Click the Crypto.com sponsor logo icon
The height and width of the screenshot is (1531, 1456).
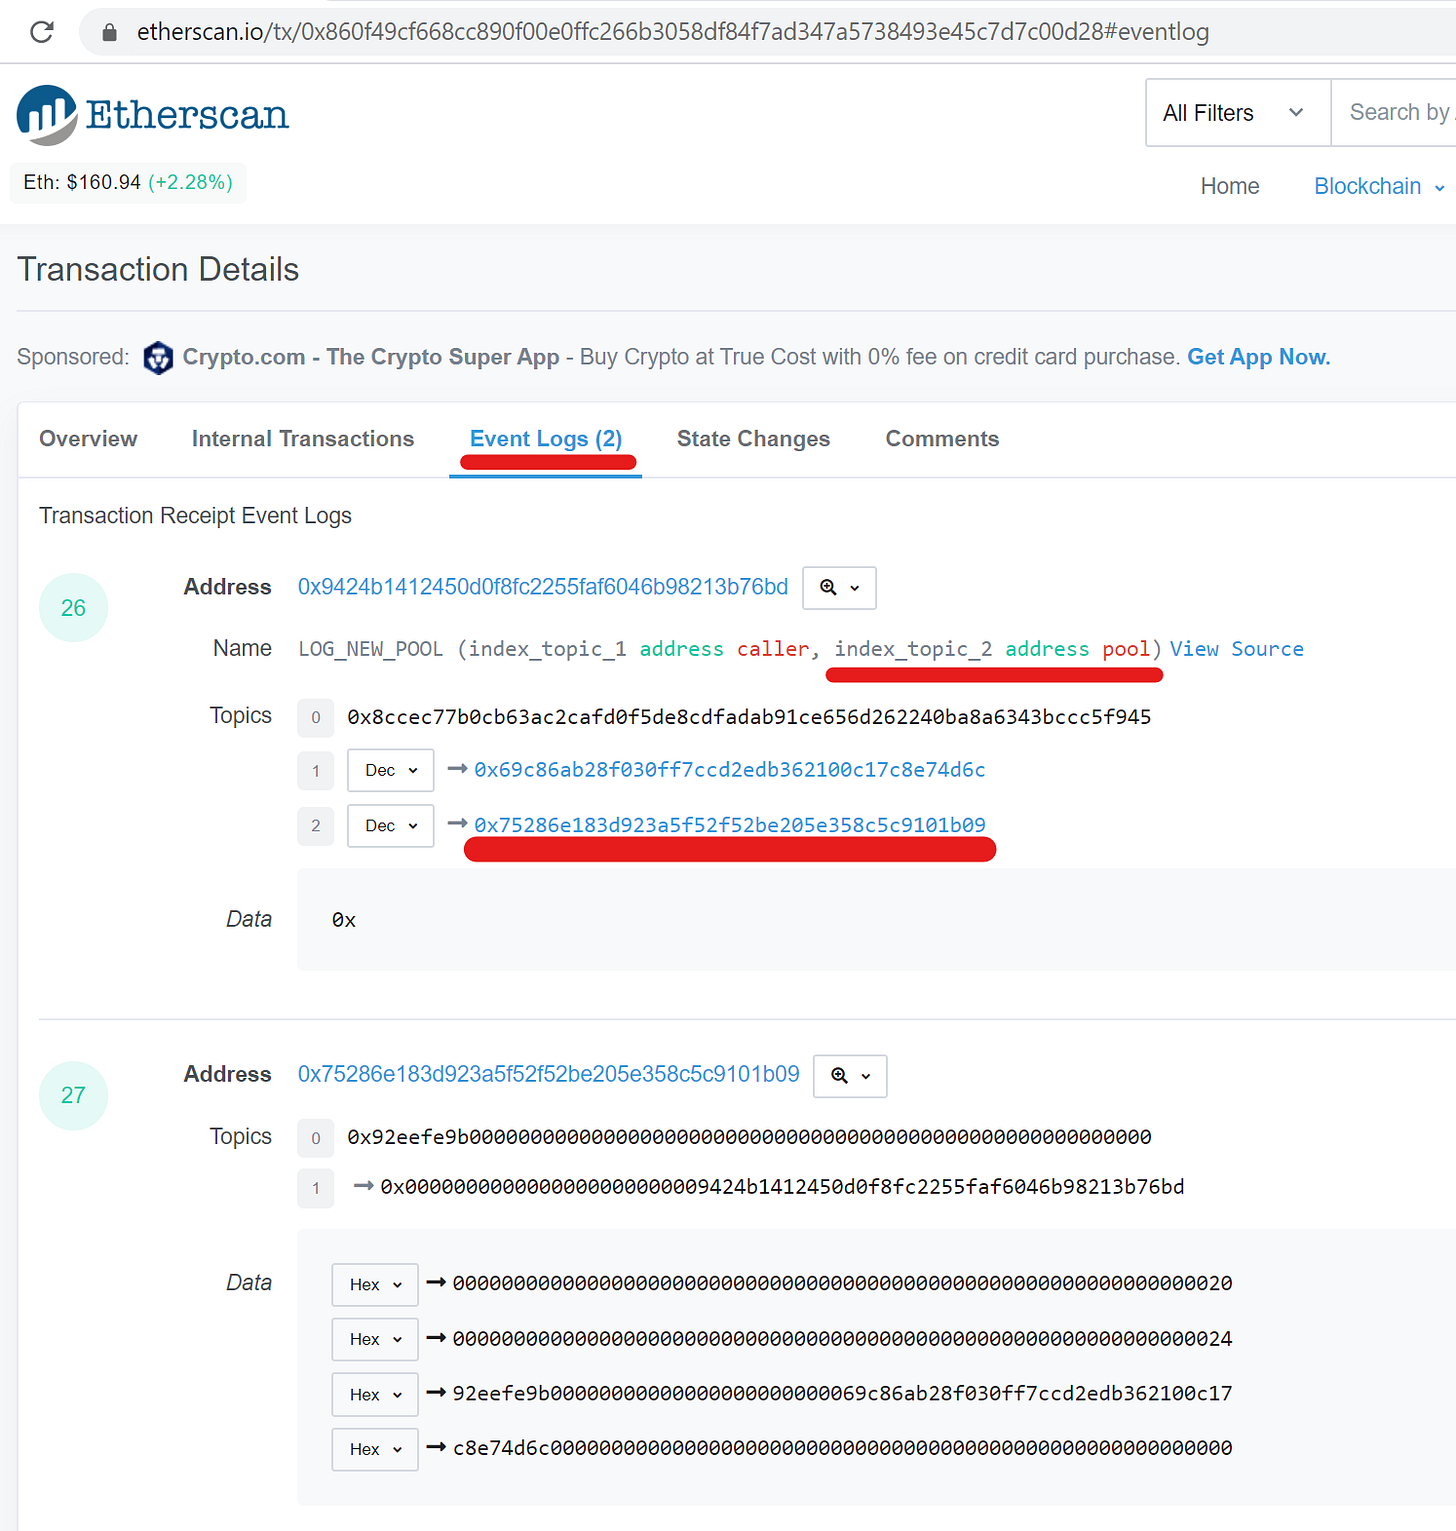[x=158, y=357]
